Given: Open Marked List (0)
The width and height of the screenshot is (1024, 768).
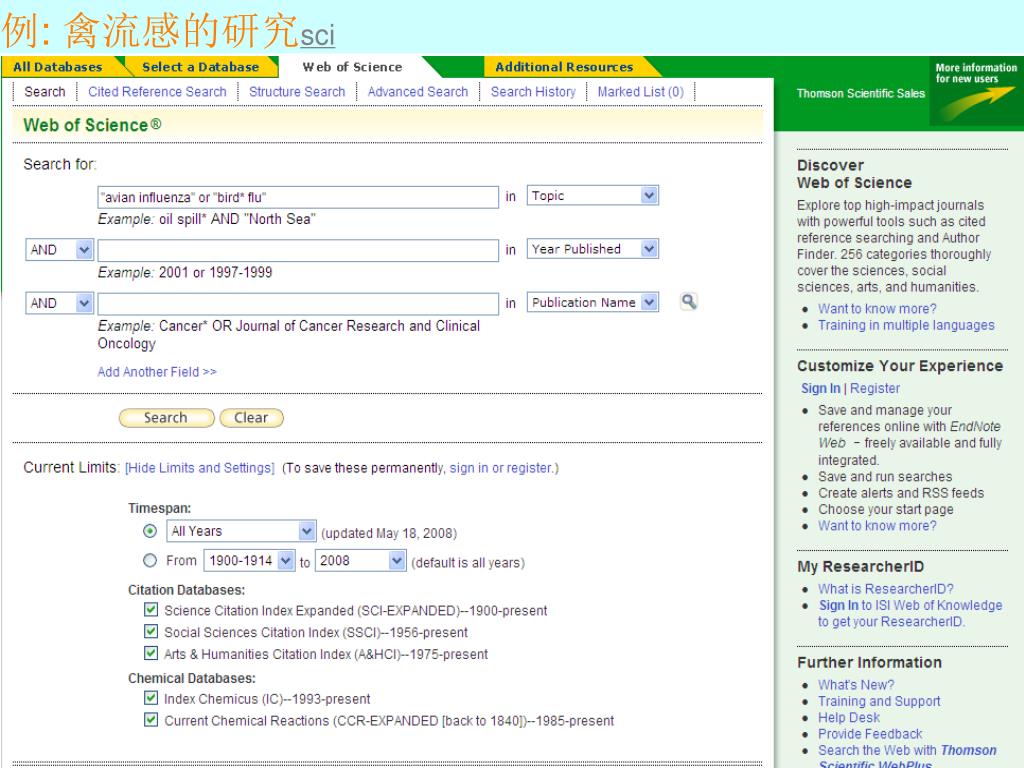Looking at the screenshot, I should (641, 91).
